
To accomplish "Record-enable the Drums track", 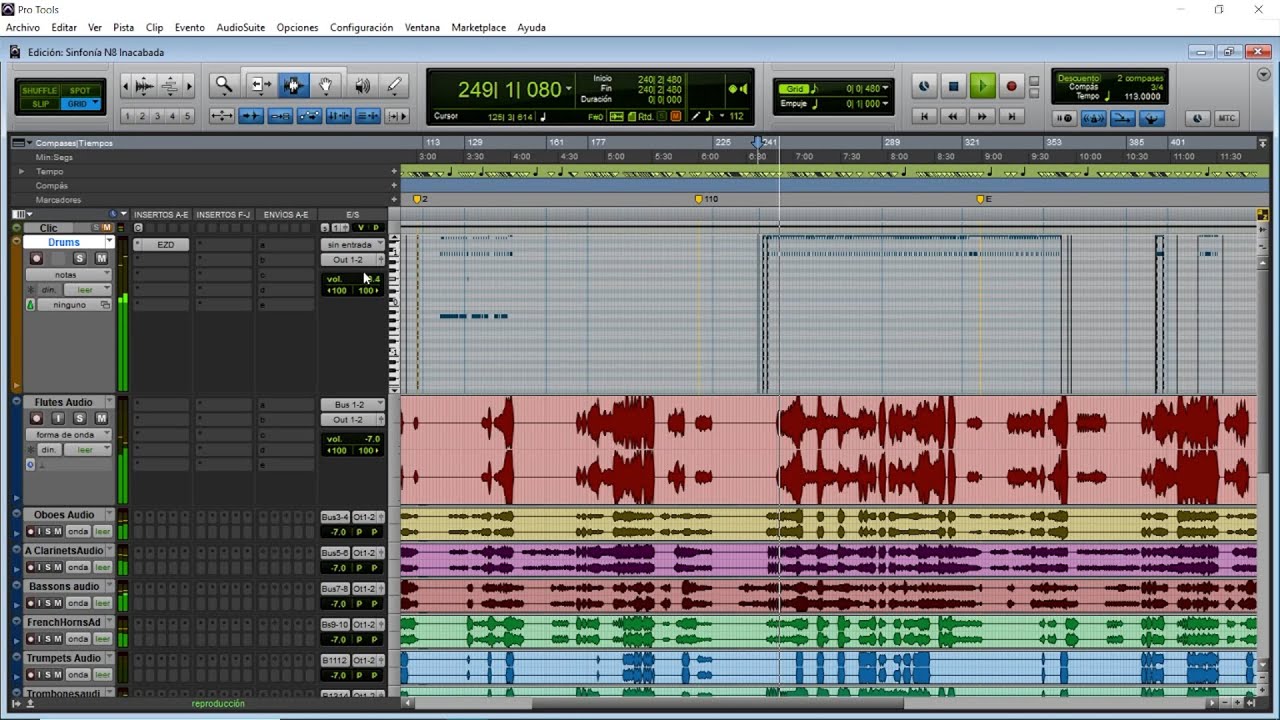I will point(37,258).
